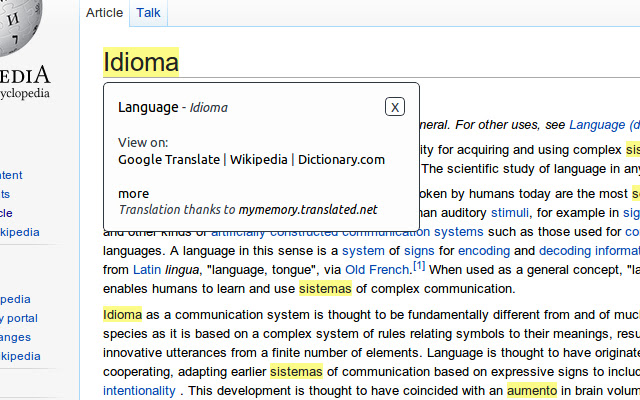Image resolution: width=640 pixels, height=400 pixels.
Task: Open the 'Old French' link
Action: [x=377, y=270]
